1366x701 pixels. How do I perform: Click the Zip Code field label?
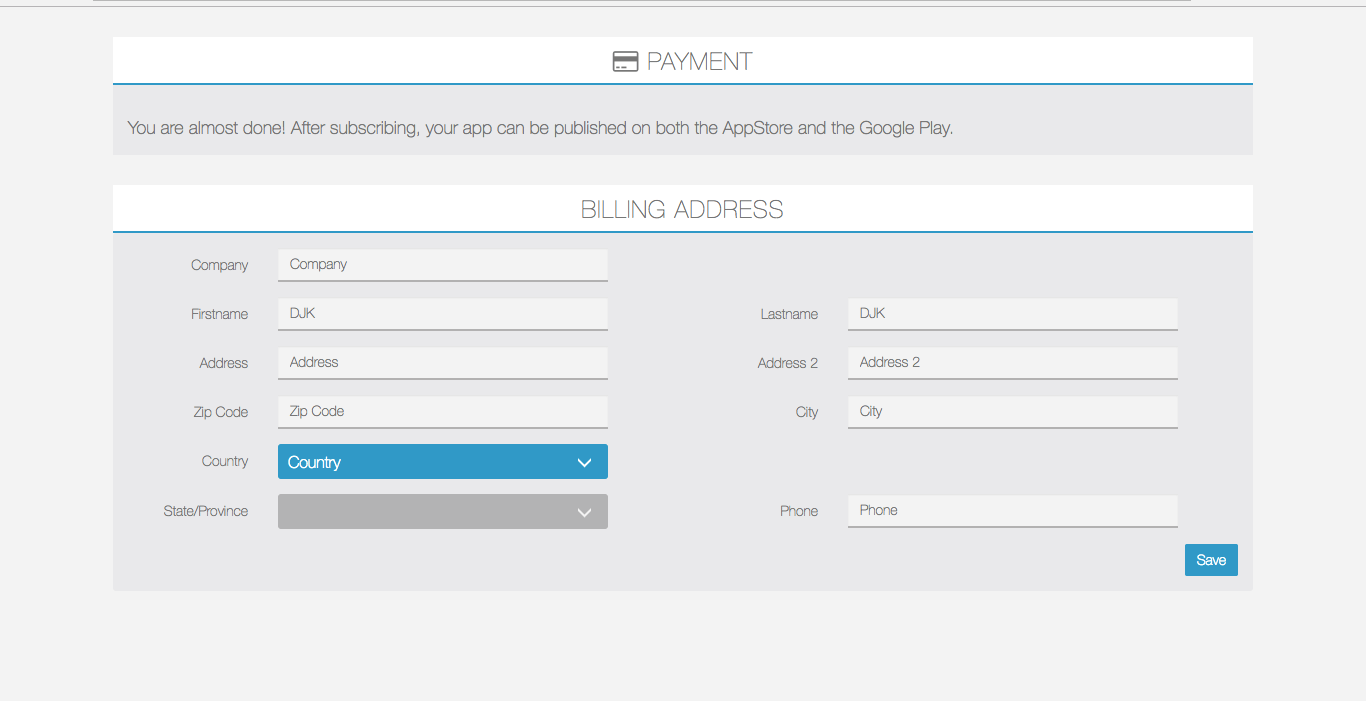[221, 412]
